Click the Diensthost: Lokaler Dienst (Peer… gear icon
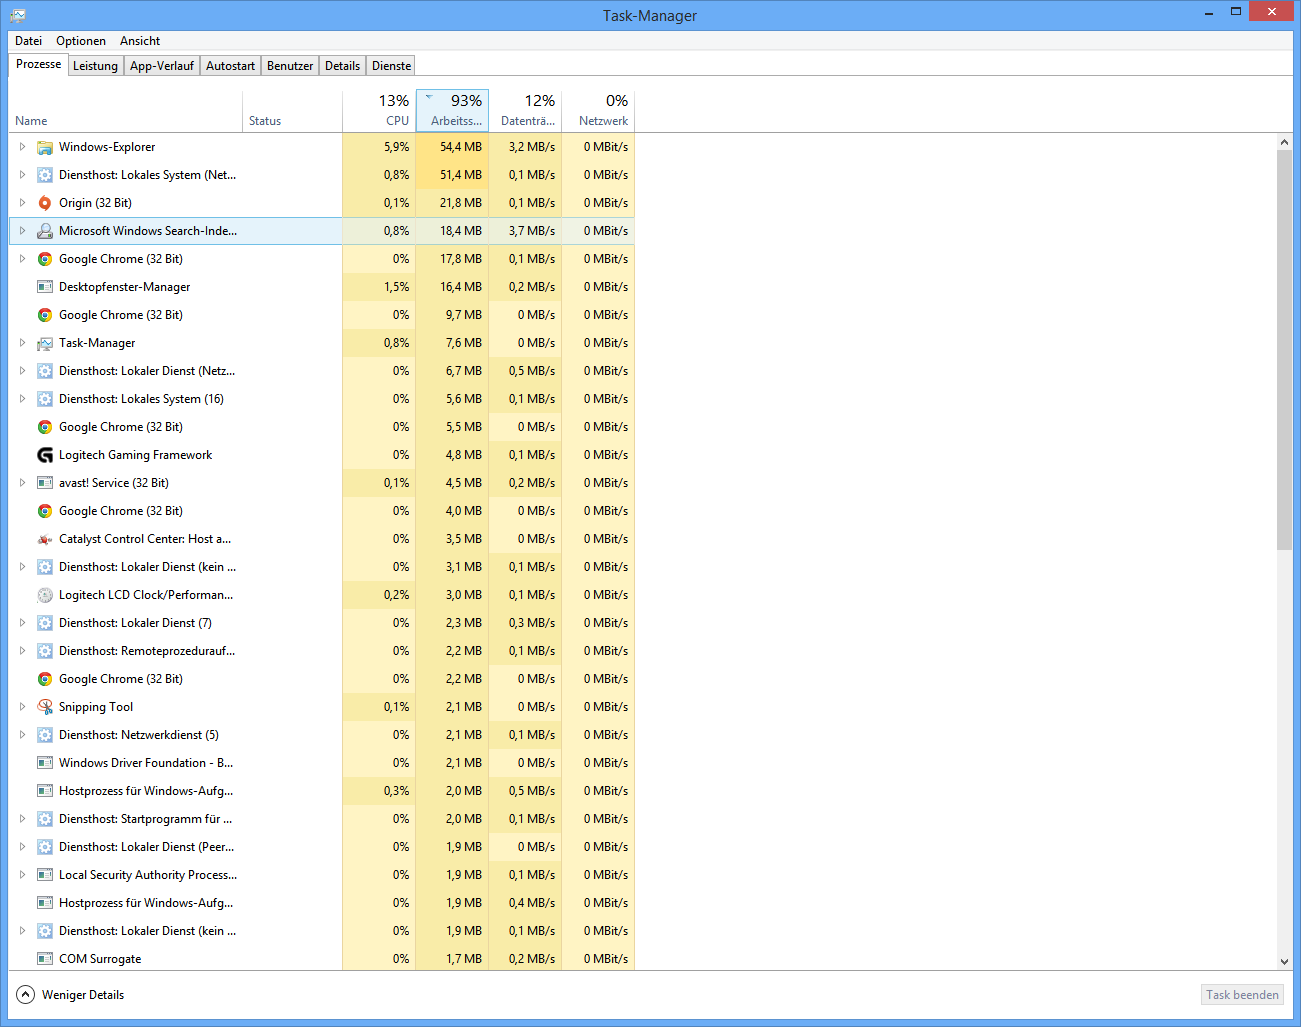This screenshot has height=1027, width=1301. (x=45, y=847)
